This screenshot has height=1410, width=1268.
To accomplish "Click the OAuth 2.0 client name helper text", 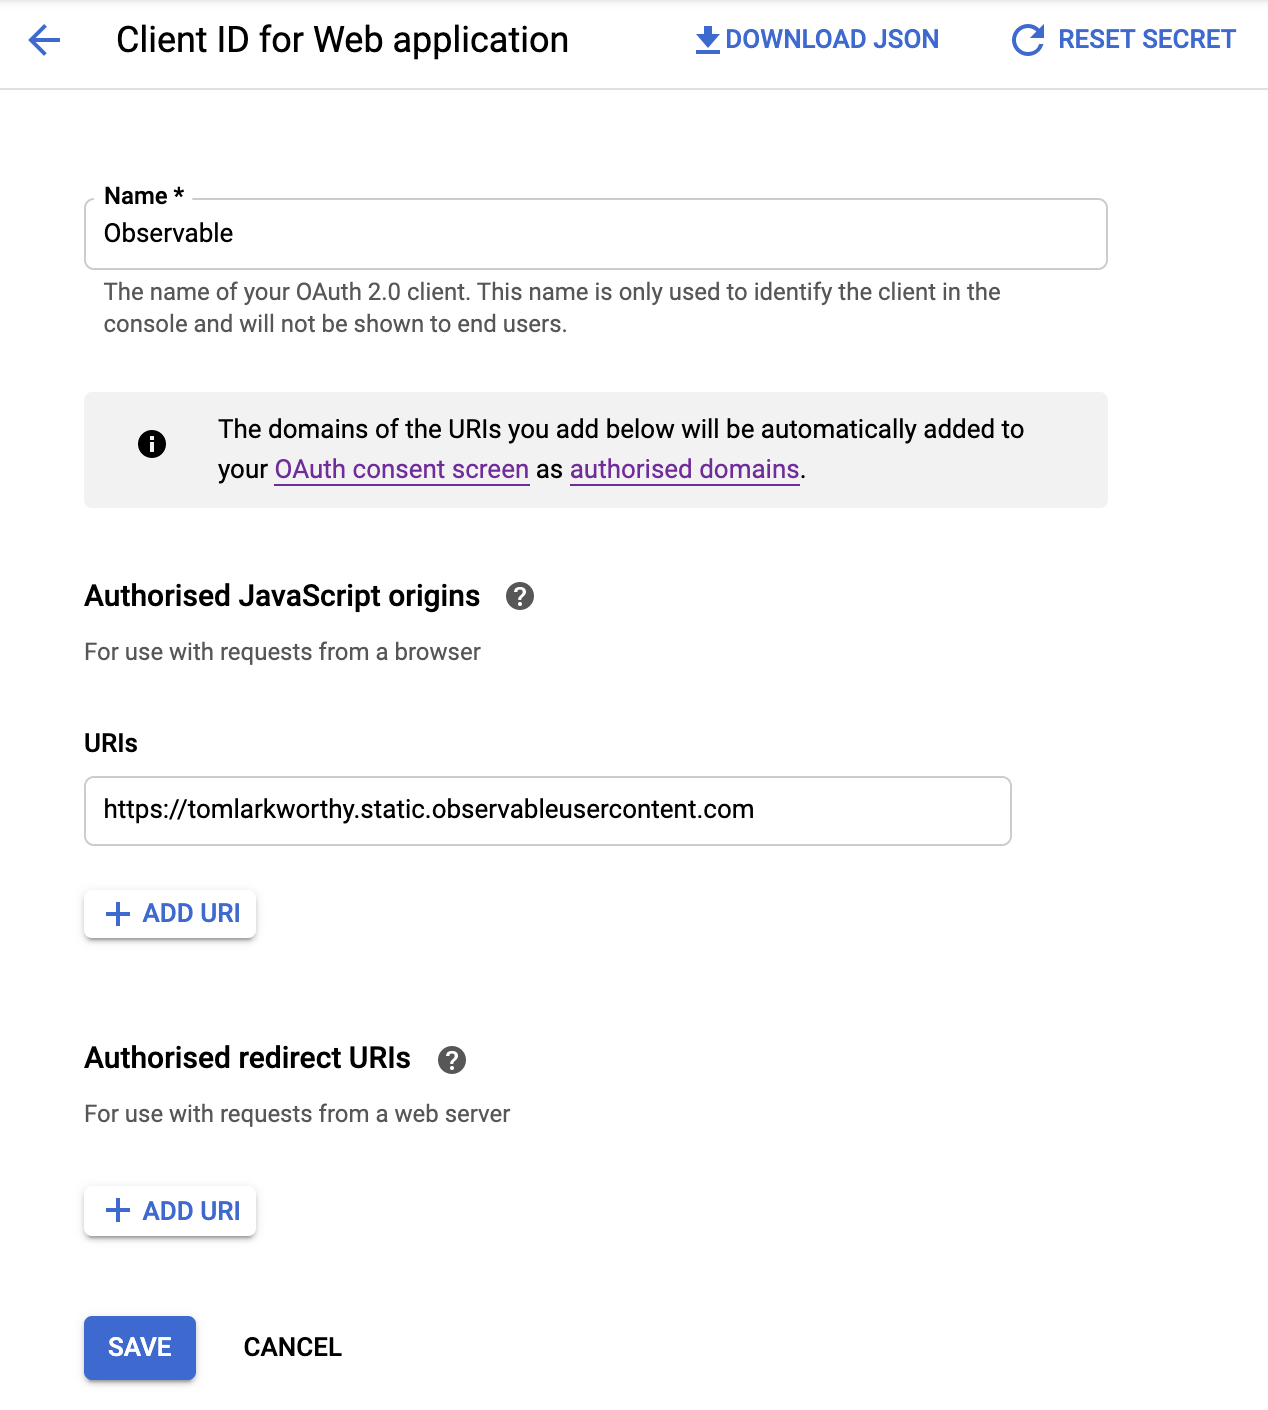I will click(x=552, y=308).
